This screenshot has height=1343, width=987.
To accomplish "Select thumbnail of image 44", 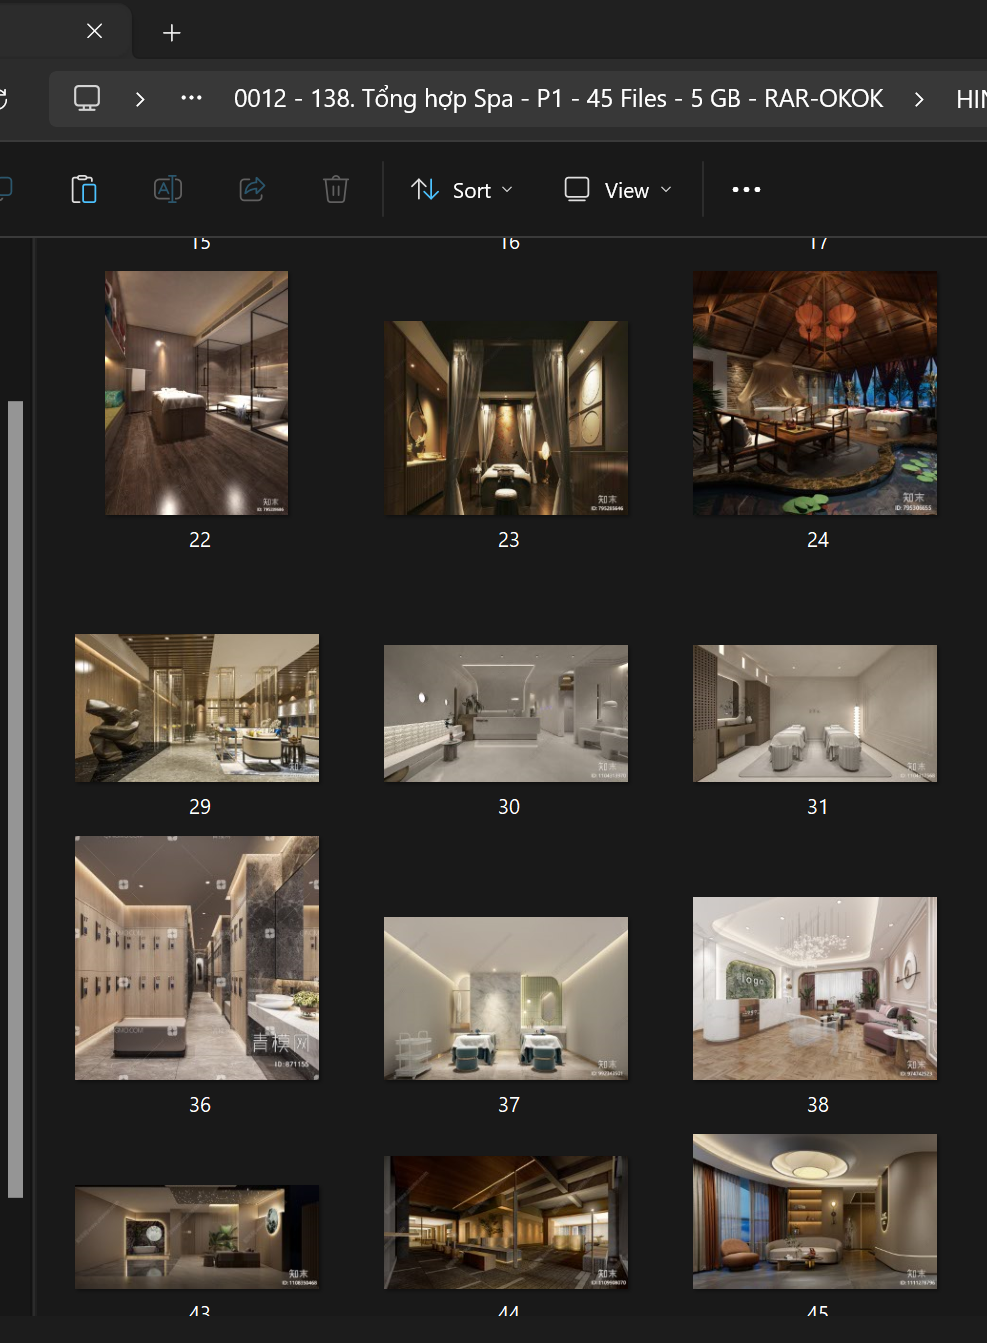I will point(506,1222).
